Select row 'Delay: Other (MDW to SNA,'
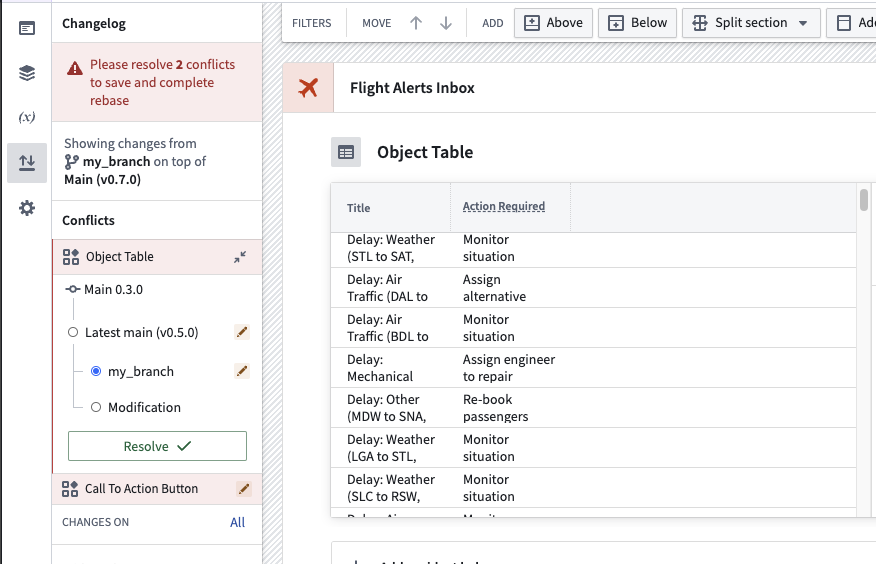 point(593,408)
